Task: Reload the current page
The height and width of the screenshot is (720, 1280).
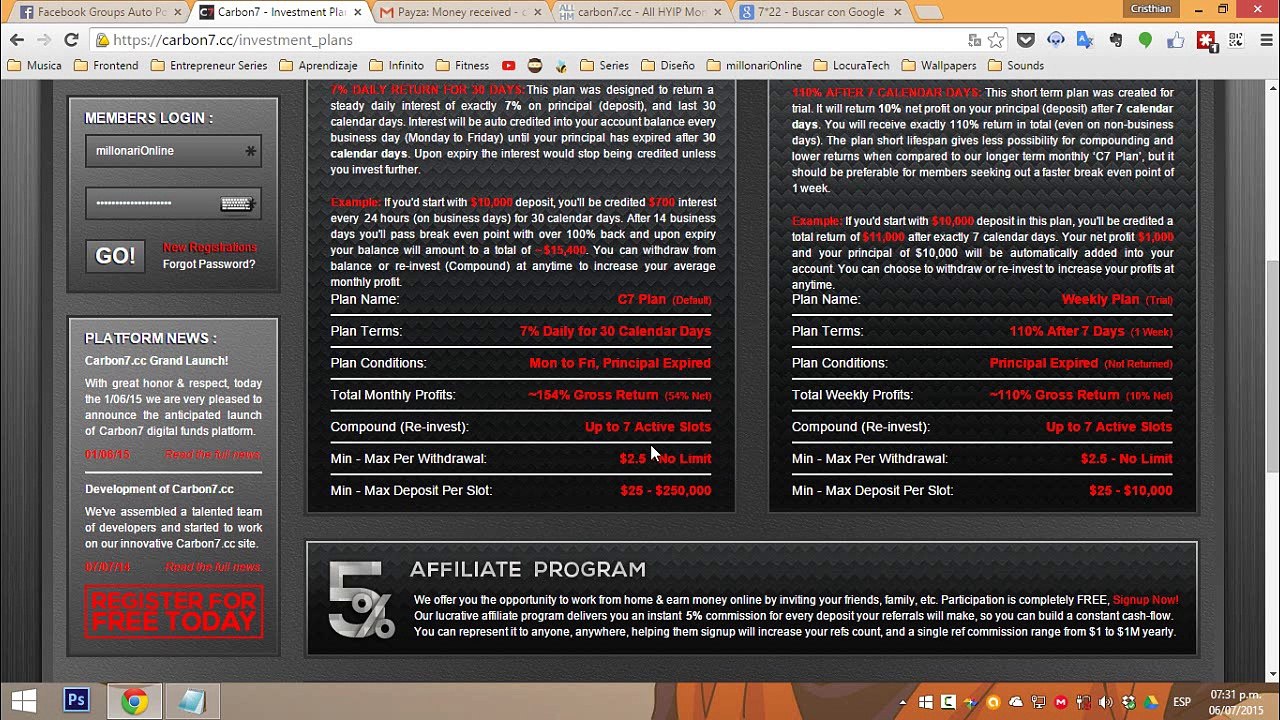Action: click(71, 40)
